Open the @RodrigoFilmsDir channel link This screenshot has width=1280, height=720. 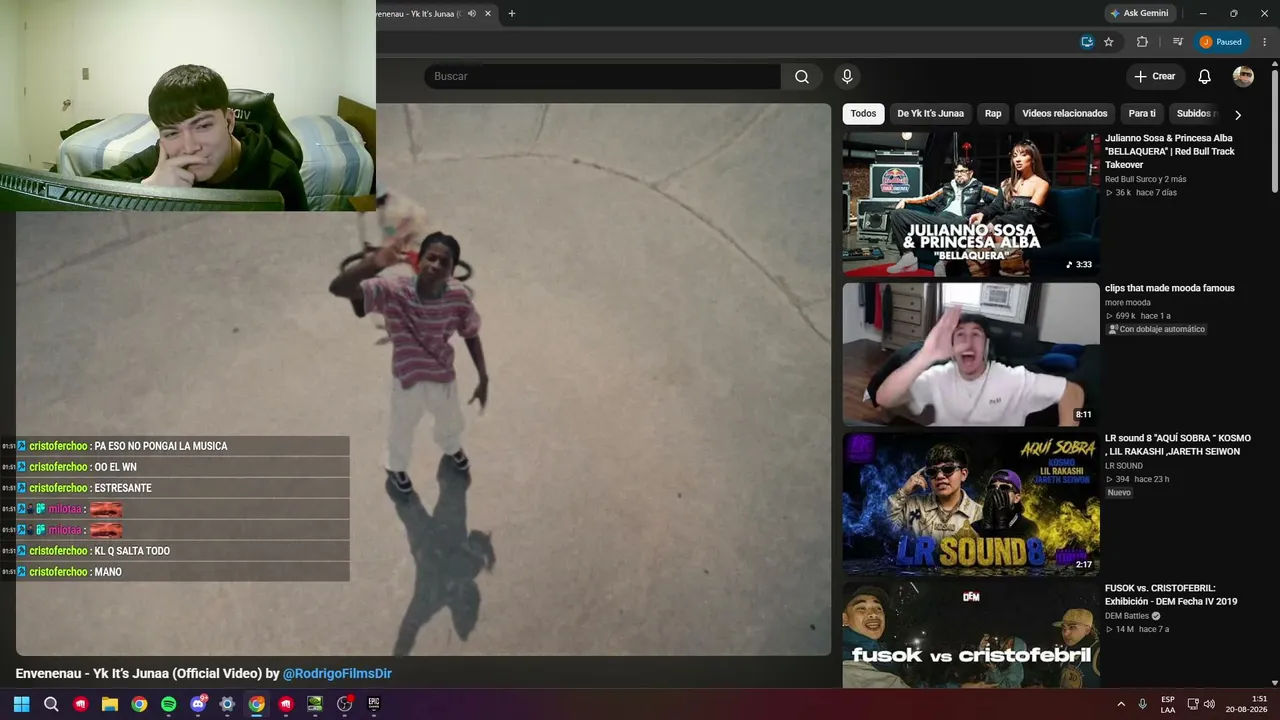337,674
